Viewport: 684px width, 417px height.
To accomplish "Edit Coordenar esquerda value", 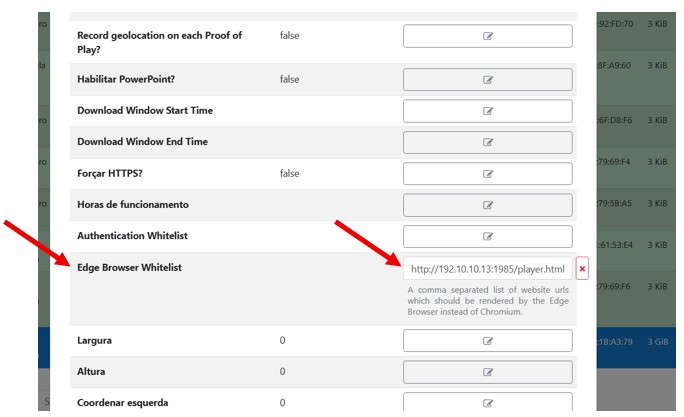I will tap(488, 403).
